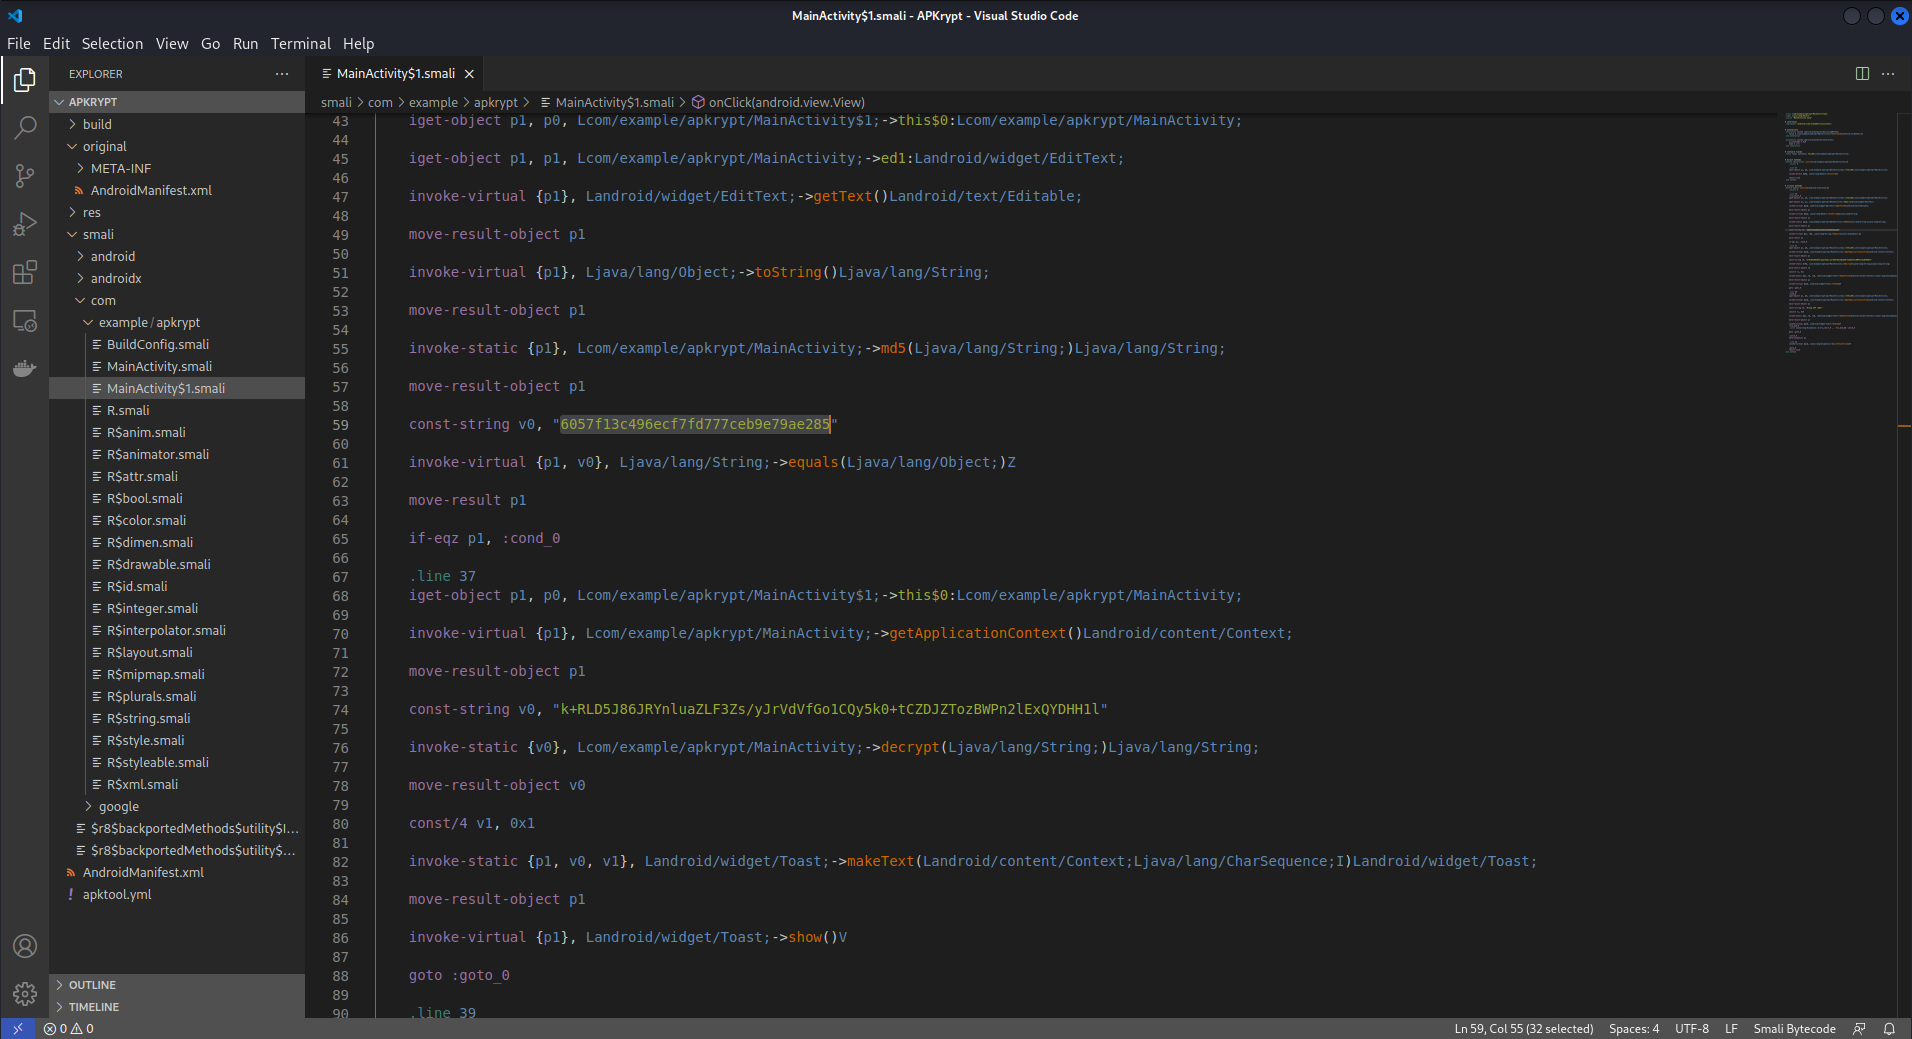Click inside the decrypt const-string on line 74
The height and width of the screenshot is (1039, 1912).
pos(830,709)
